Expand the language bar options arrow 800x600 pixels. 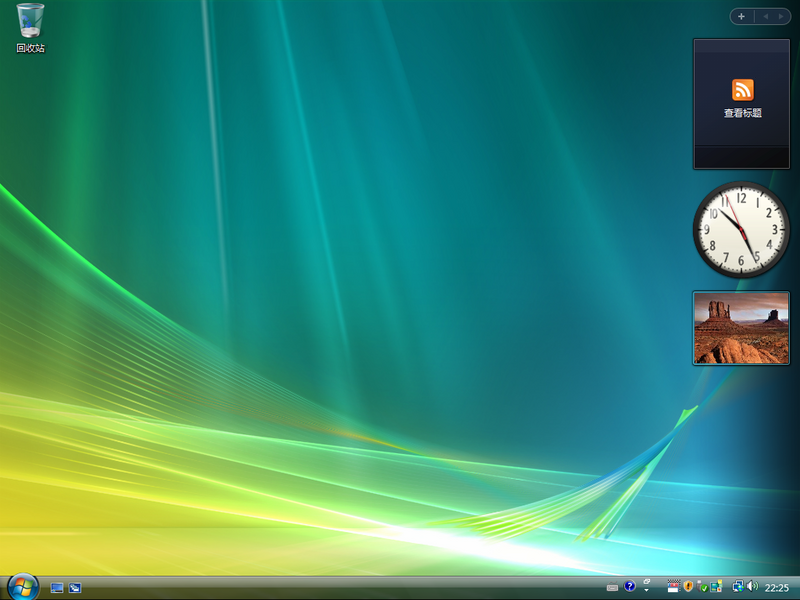(x=646, y=590)
